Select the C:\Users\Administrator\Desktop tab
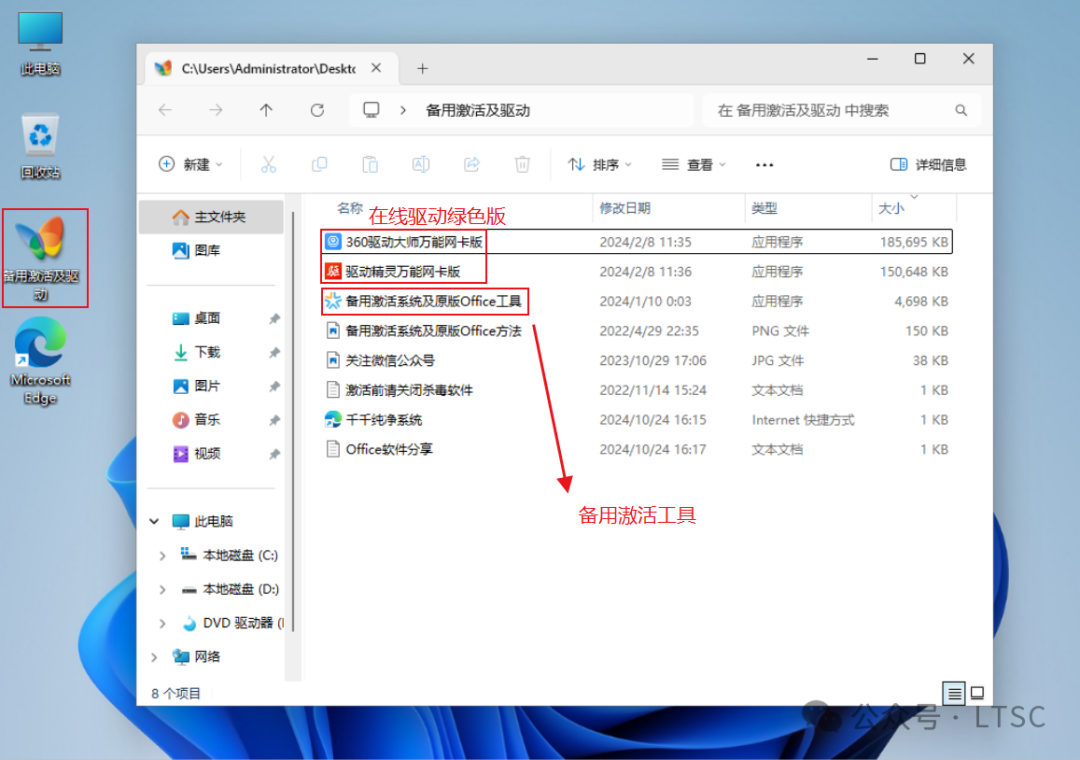The width and height of the screenshot is (1080, 760). pyautogui.click(x=272, y=68)
